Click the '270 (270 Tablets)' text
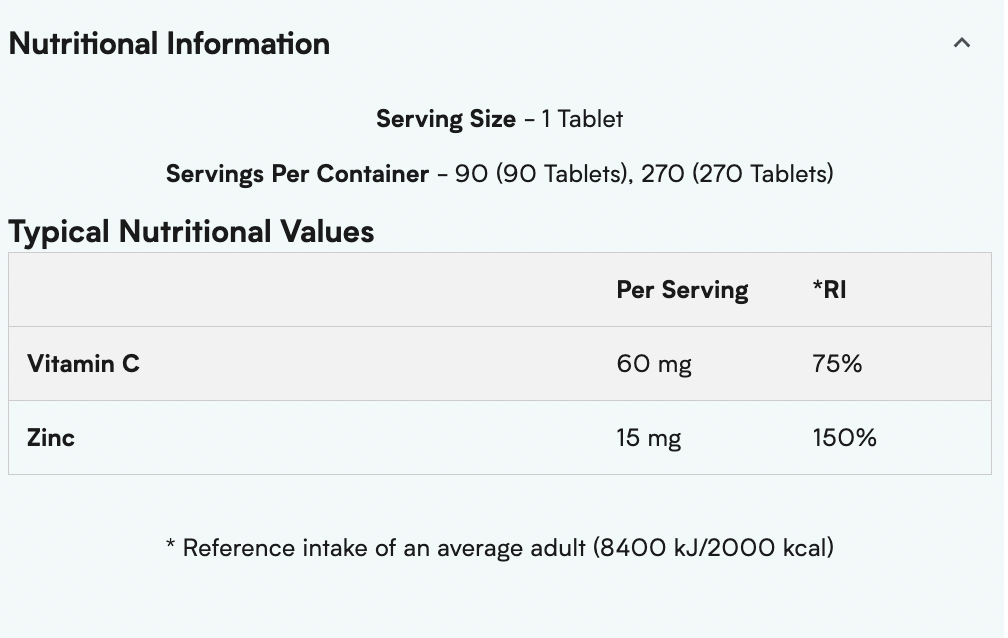The height and width of the screenshot is (638, 1008). tap(737, 174)
